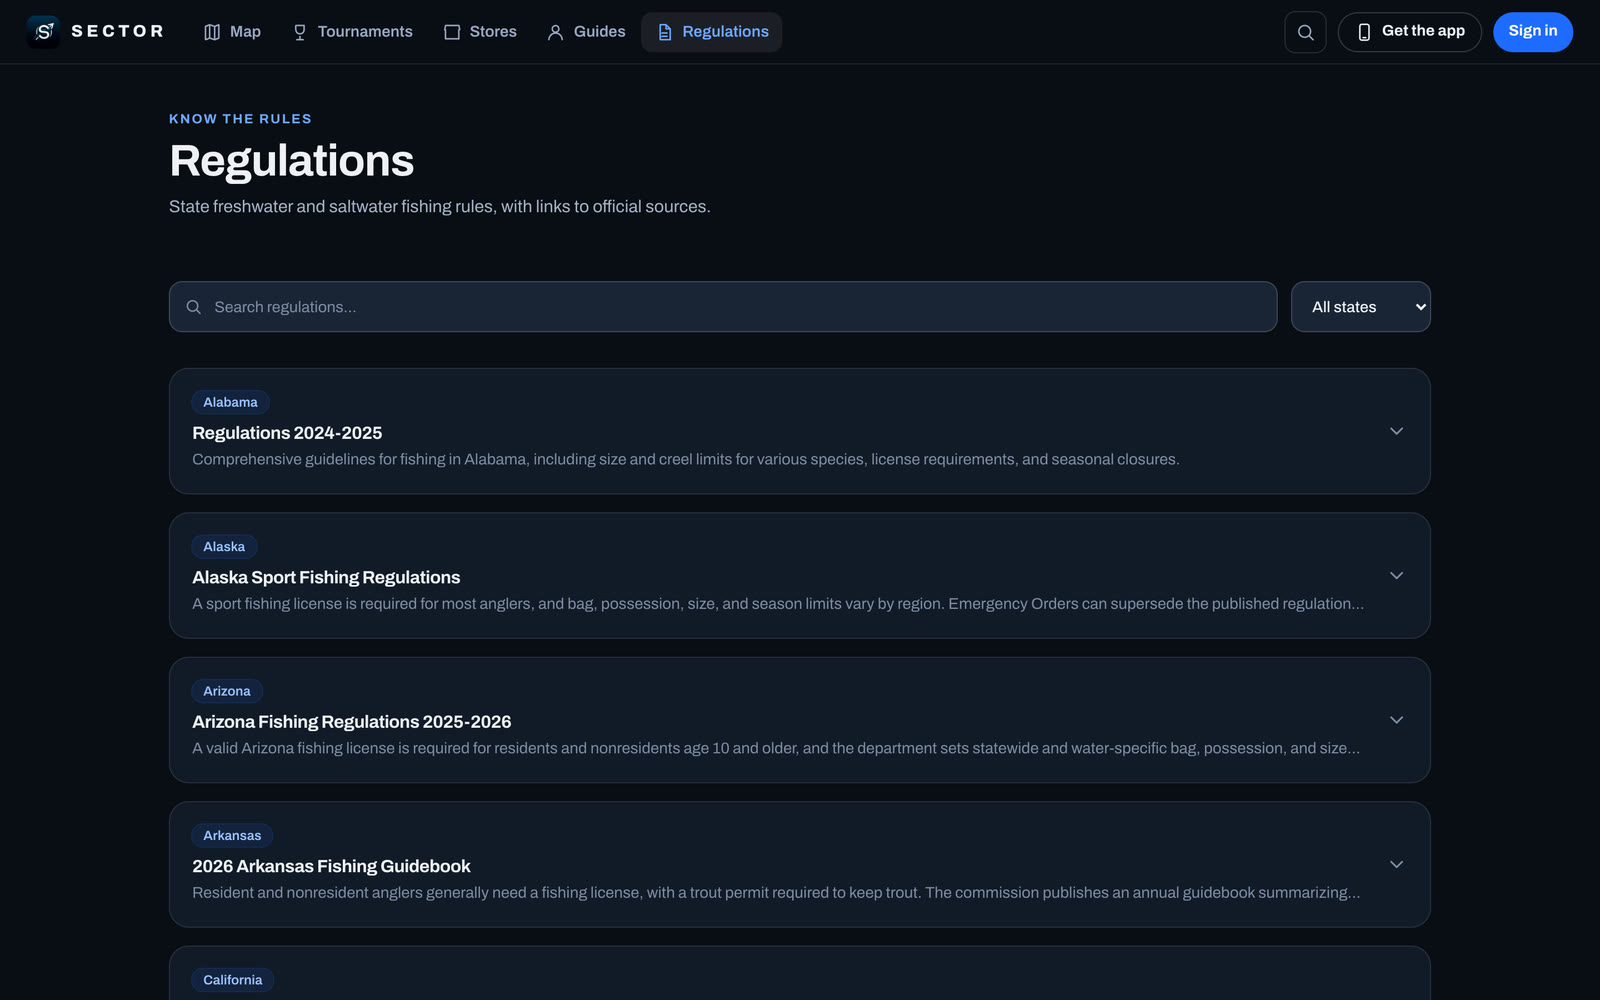
Task: Click the State freshwater and saltwater subtitle
Action: point(440,207)
